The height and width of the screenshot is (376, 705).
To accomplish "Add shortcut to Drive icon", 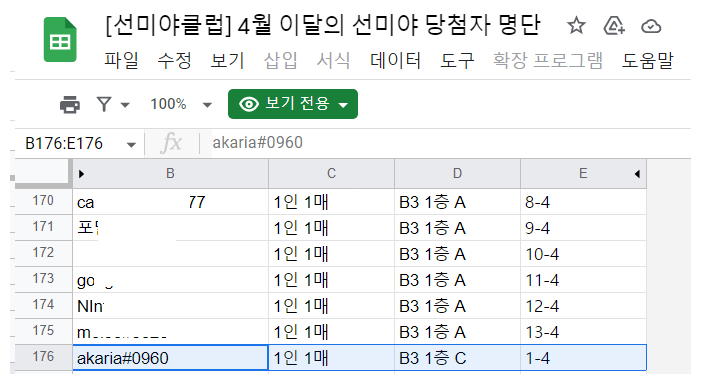I will [614, 26].
